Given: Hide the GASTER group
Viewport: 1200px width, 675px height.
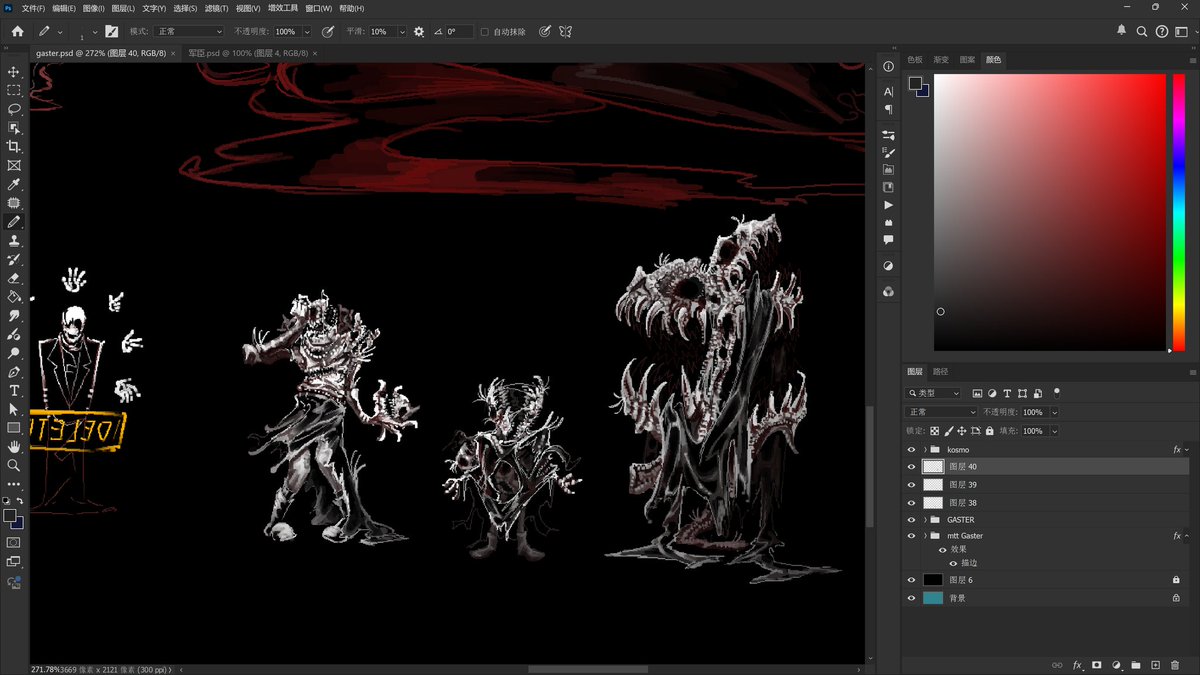Looking at the screenshot, I should [911, 520].
